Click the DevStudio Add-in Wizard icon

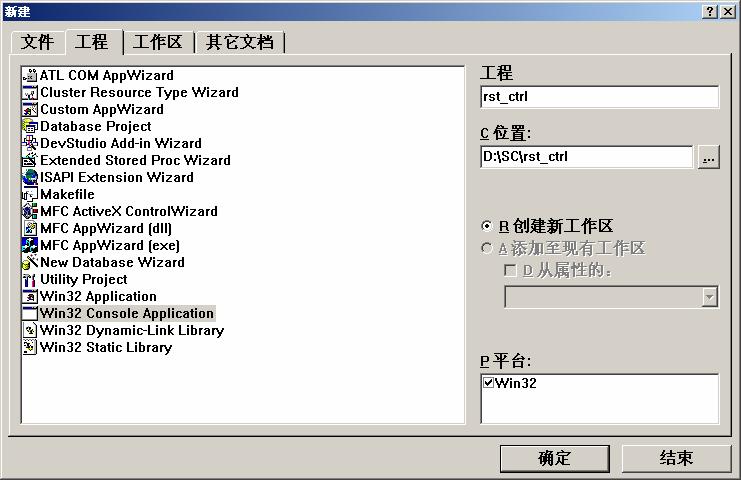pos(30,143)
